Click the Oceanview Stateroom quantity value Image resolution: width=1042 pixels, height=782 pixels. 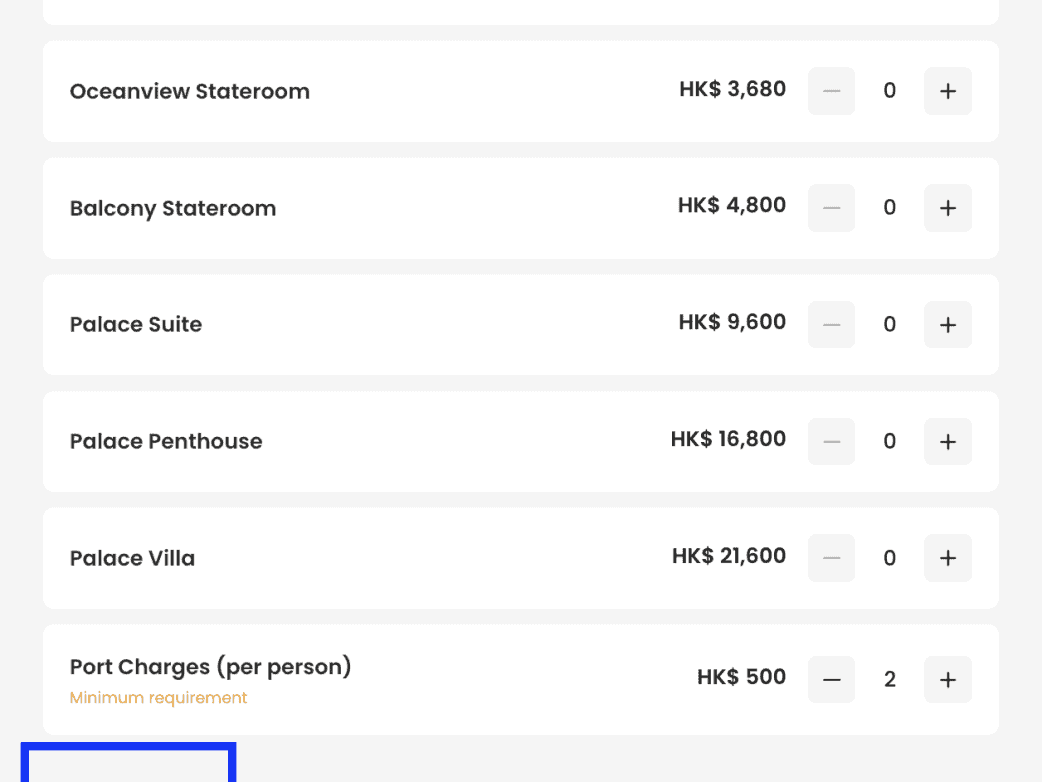pyautogui.click(x=889, y=91)
